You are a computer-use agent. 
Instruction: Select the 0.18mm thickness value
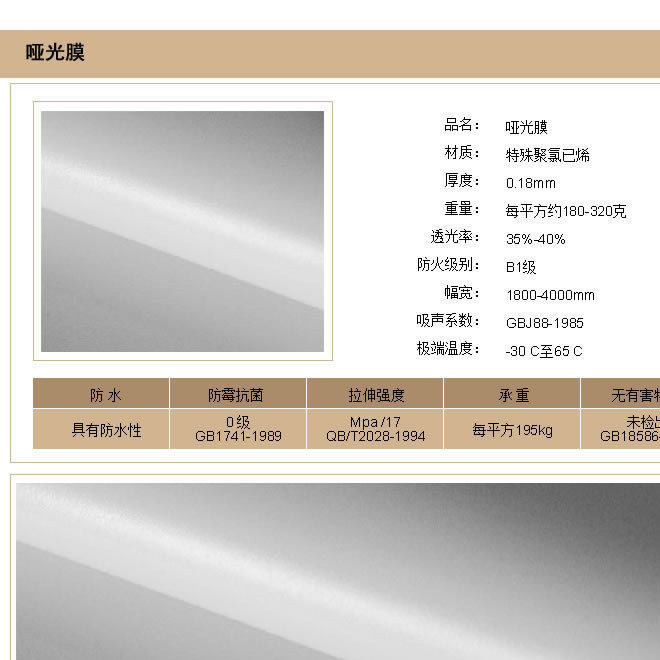[x=530, y=184]
